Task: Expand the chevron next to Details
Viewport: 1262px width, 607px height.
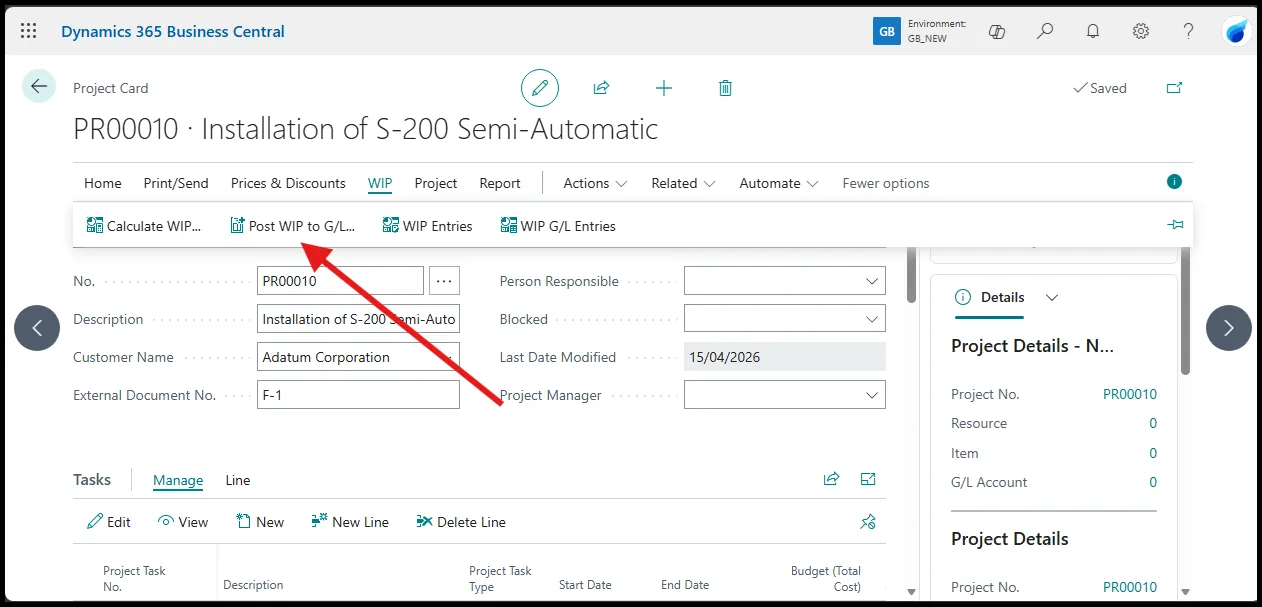Action: [1051, 297]
